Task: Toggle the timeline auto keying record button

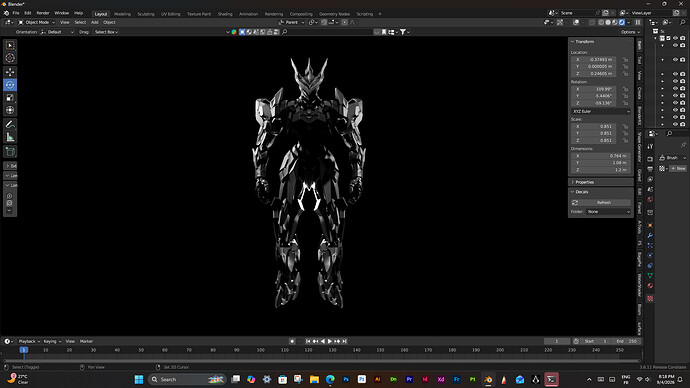Action: (x=292, y=341)
